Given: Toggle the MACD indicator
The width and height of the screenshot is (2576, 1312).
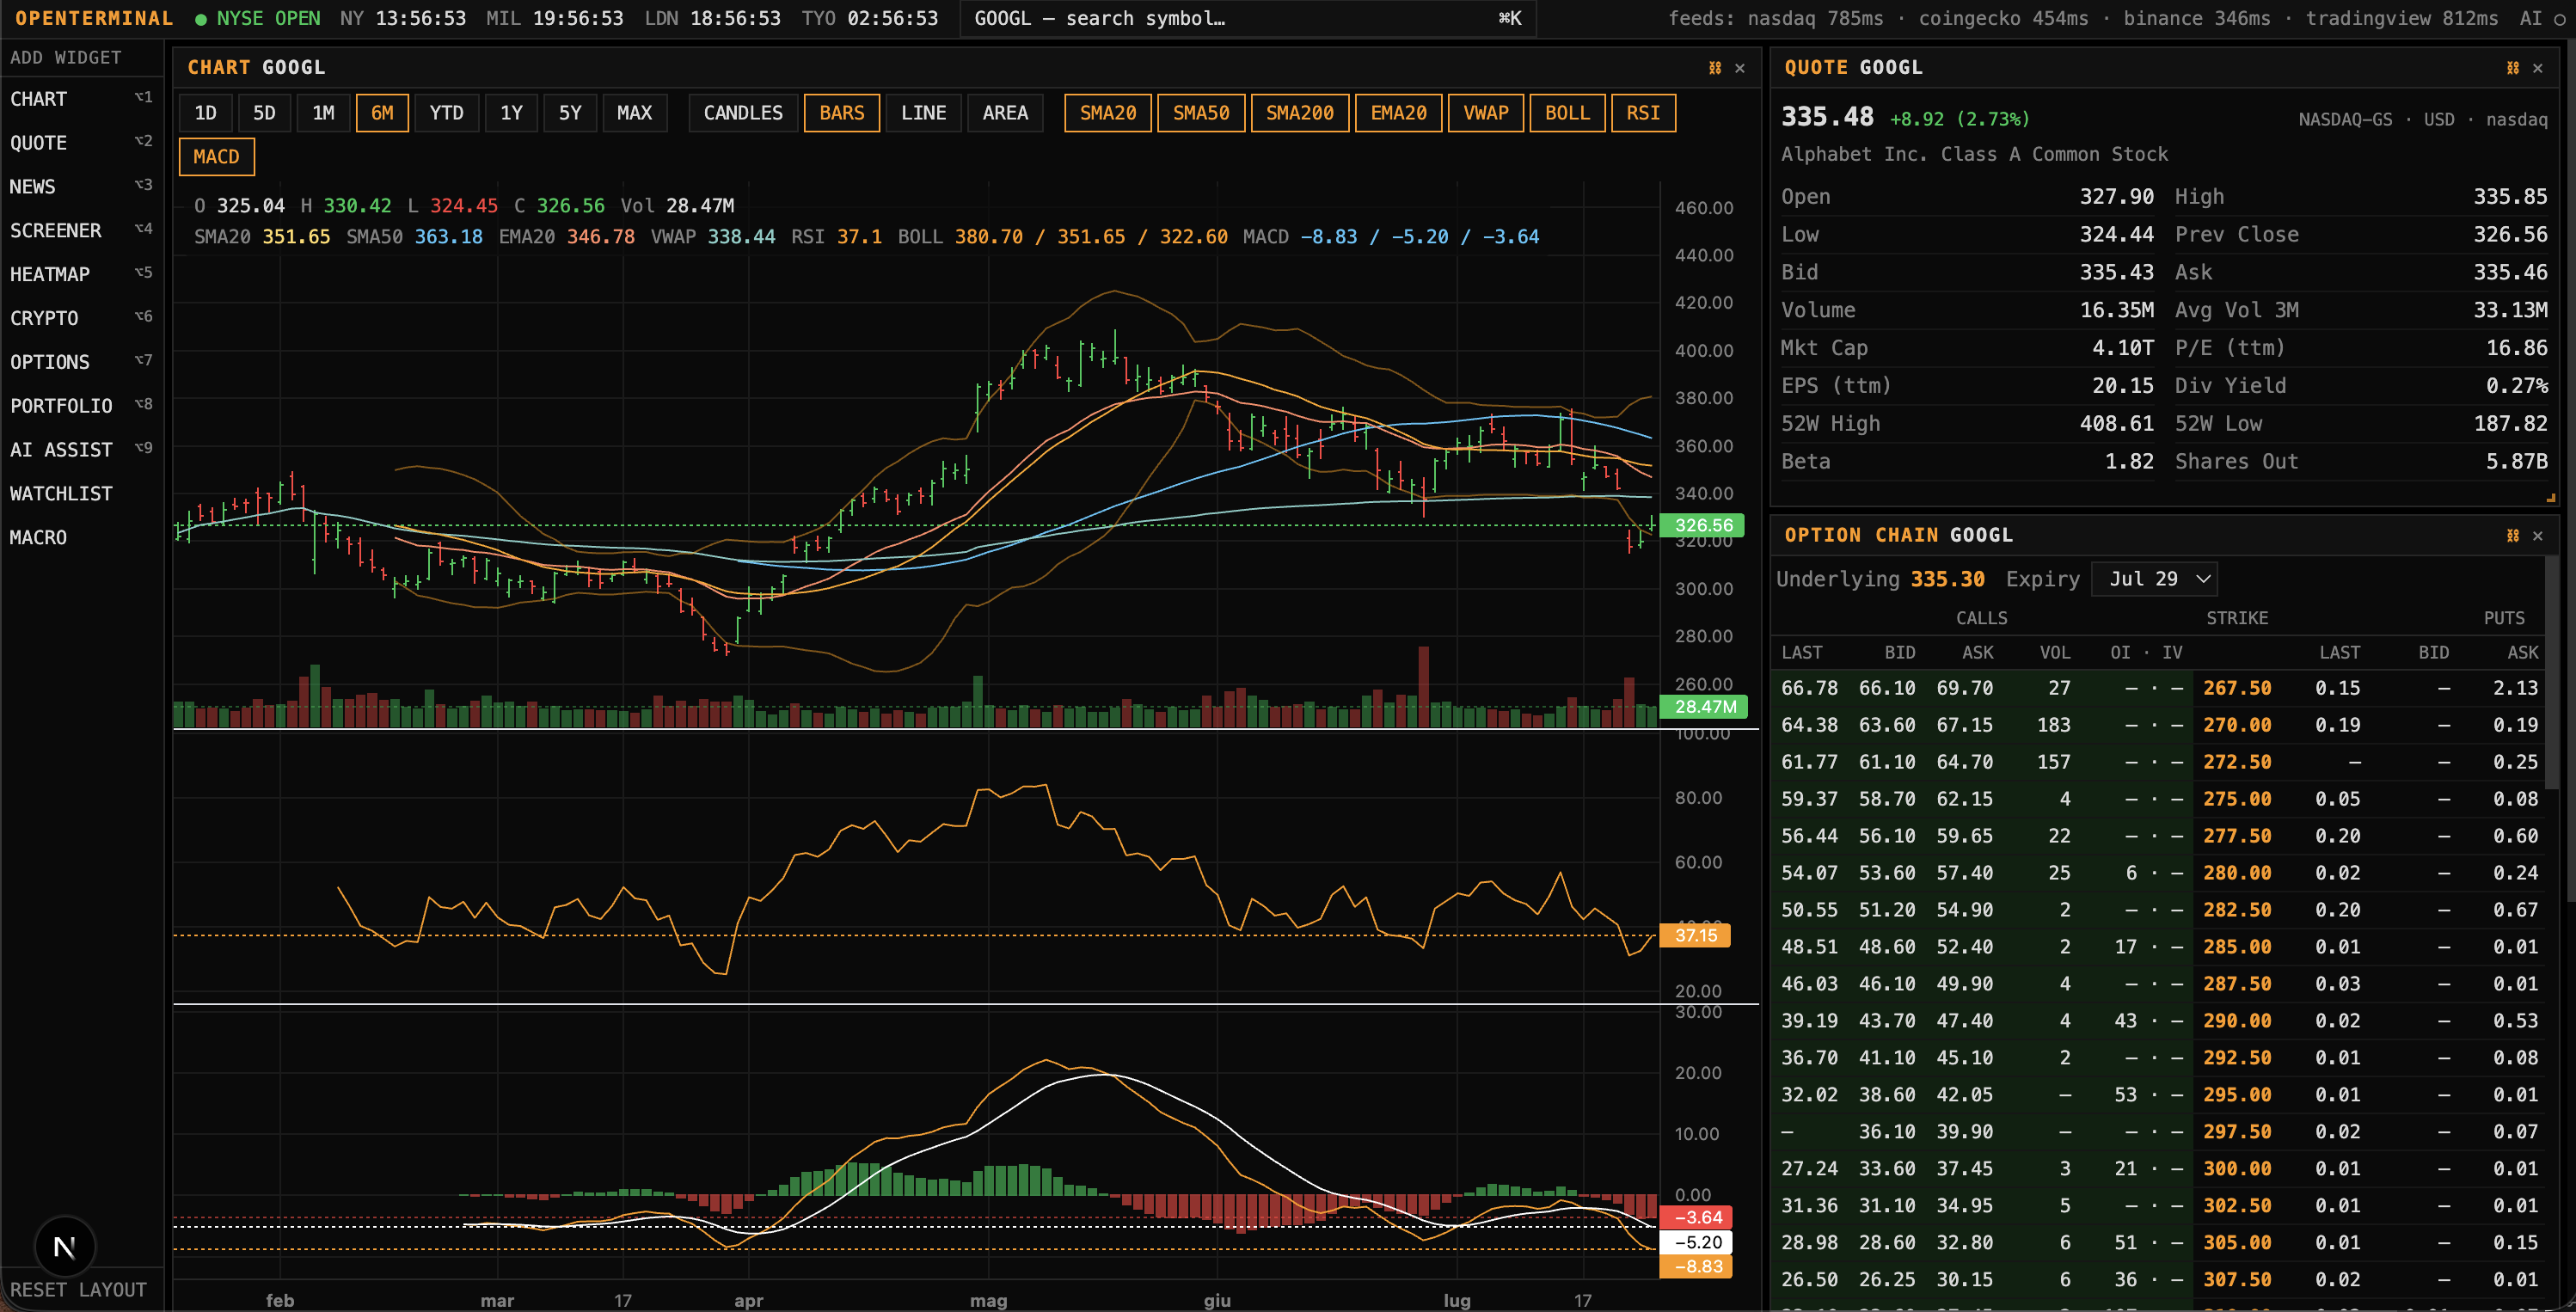Looking at the screenshot, I should (x=216, y=157).
